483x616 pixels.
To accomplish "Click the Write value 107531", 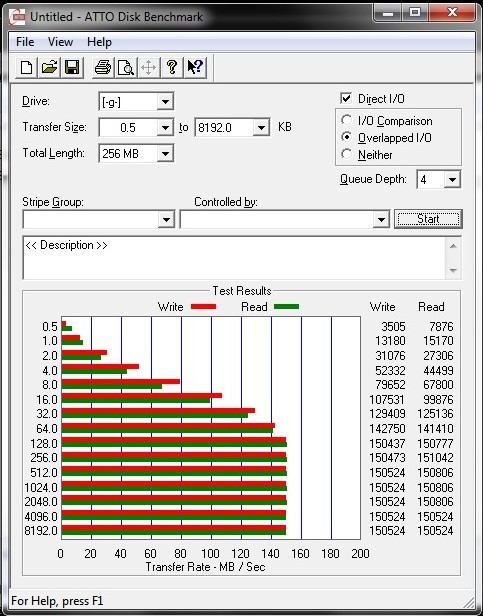I will click(x=387, y=400).
